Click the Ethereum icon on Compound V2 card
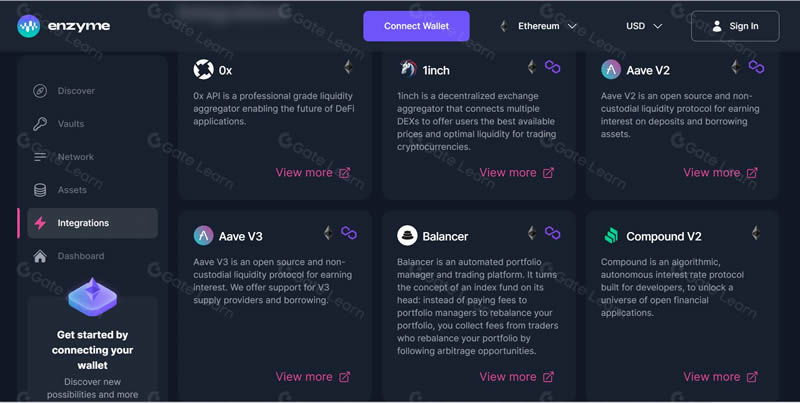This screenshot has width=800, height=403. 756,233
